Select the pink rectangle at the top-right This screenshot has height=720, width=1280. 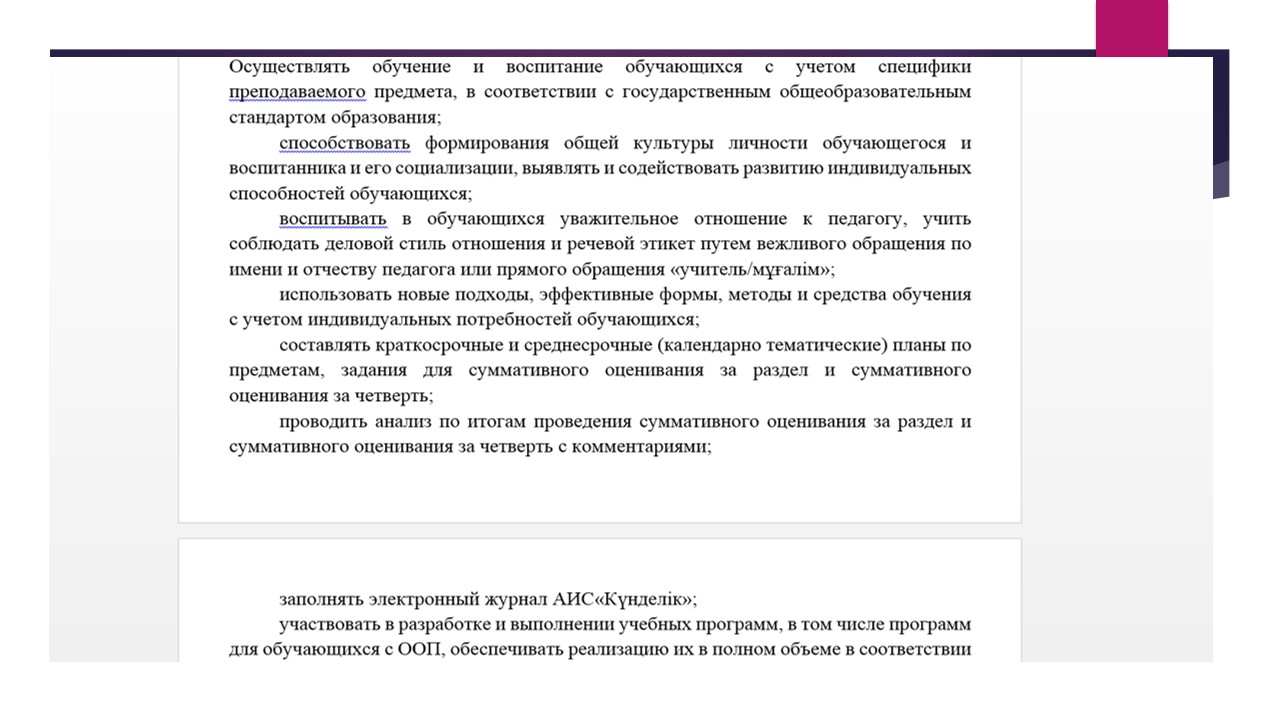click(1131, 27)
